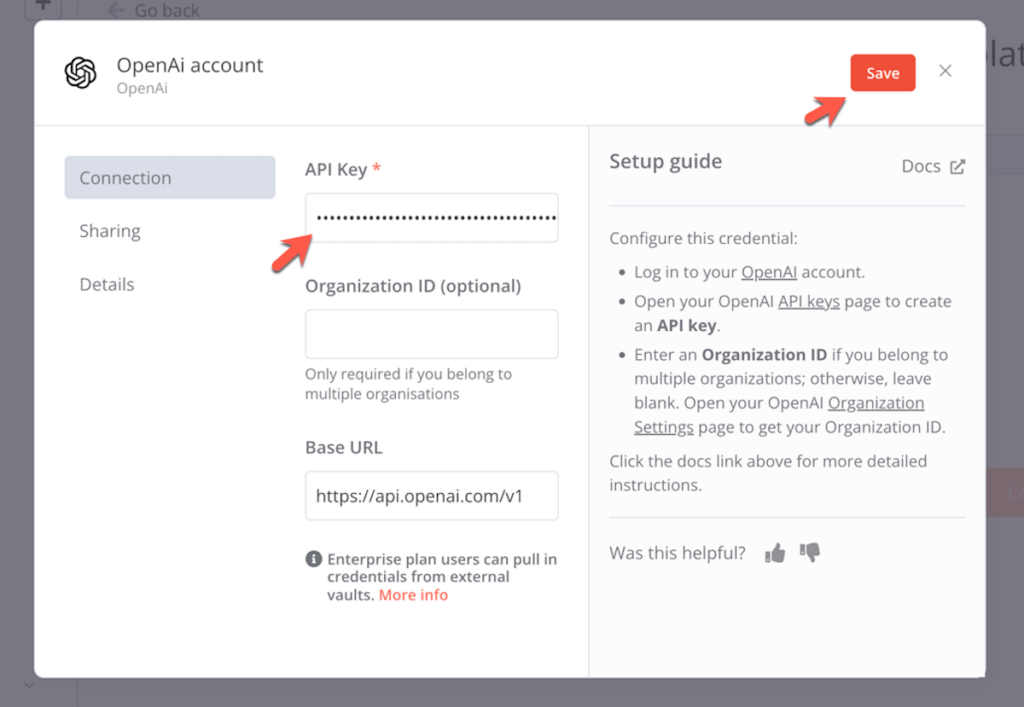Open the Organization Settings link
The image size is (1024, 707).
[x=876, y=402]
